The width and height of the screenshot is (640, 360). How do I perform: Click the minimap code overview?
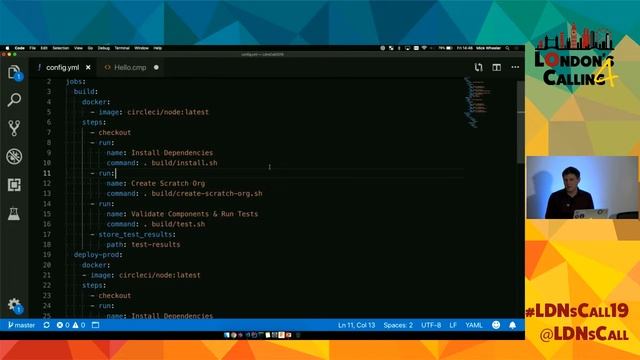(x=477, y=102)
